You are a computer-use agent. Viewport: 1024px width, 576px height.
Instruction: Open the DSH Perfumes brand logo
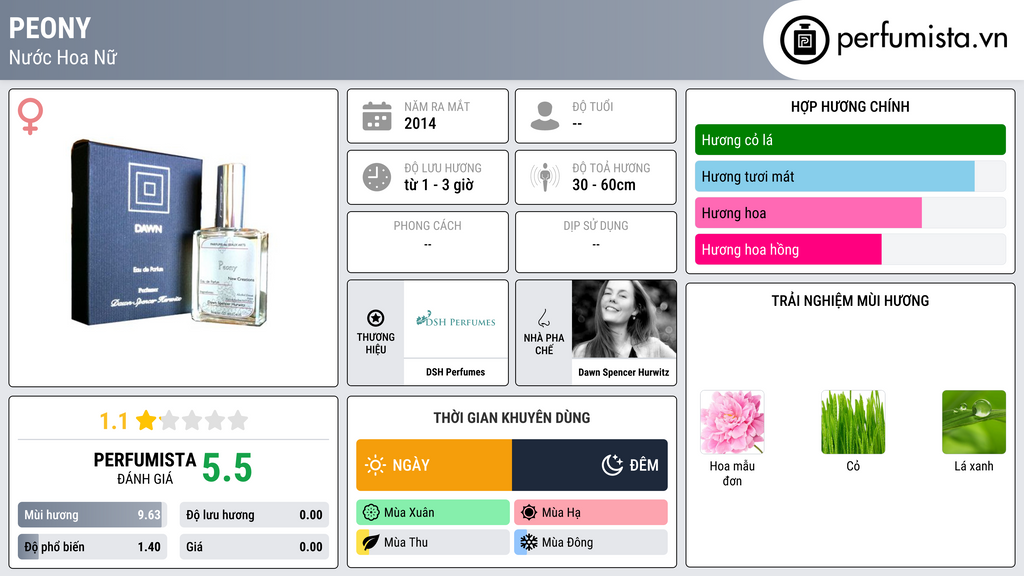point(456,319)
